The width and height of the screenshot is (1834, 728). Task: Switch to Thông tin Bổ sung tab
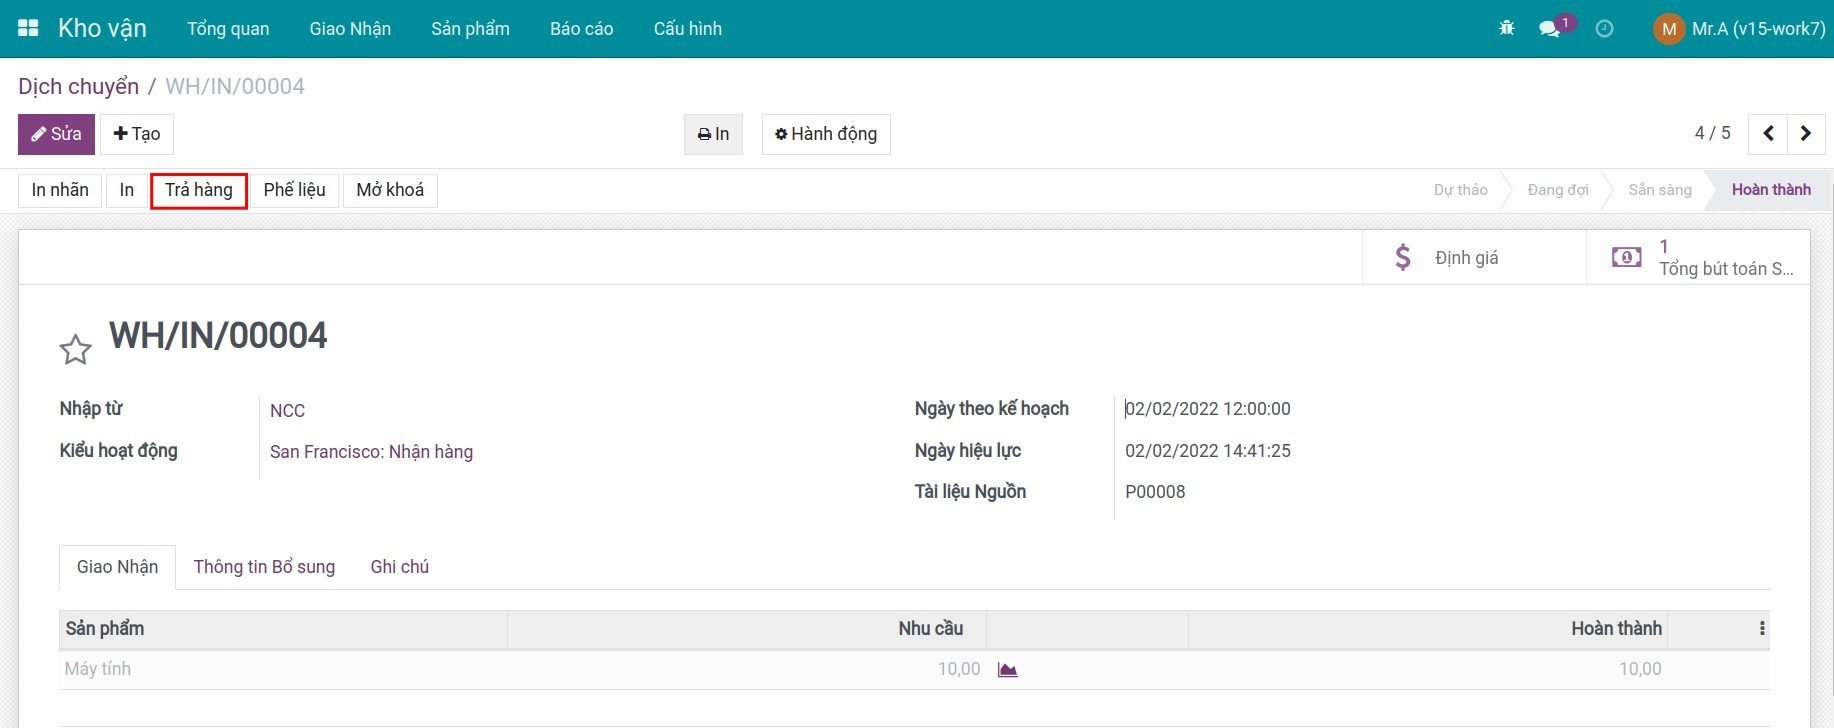click(x=264, y=567)
